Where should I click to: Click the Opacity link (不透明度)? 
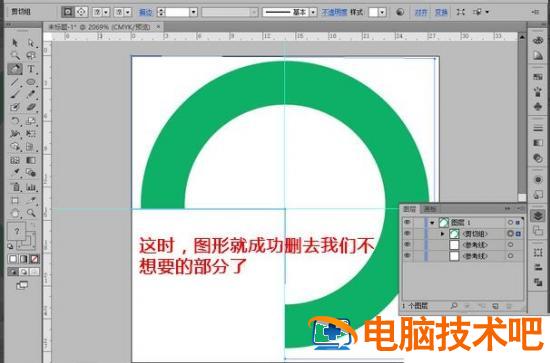pos(334,12)
